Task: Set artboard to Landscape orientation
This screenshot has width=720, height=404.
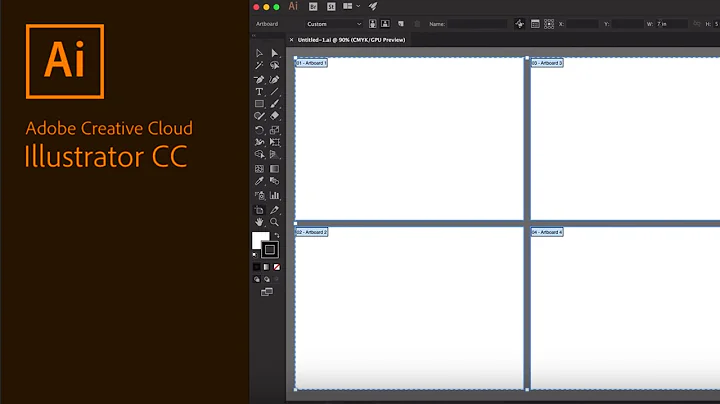Action: point(385,24)
